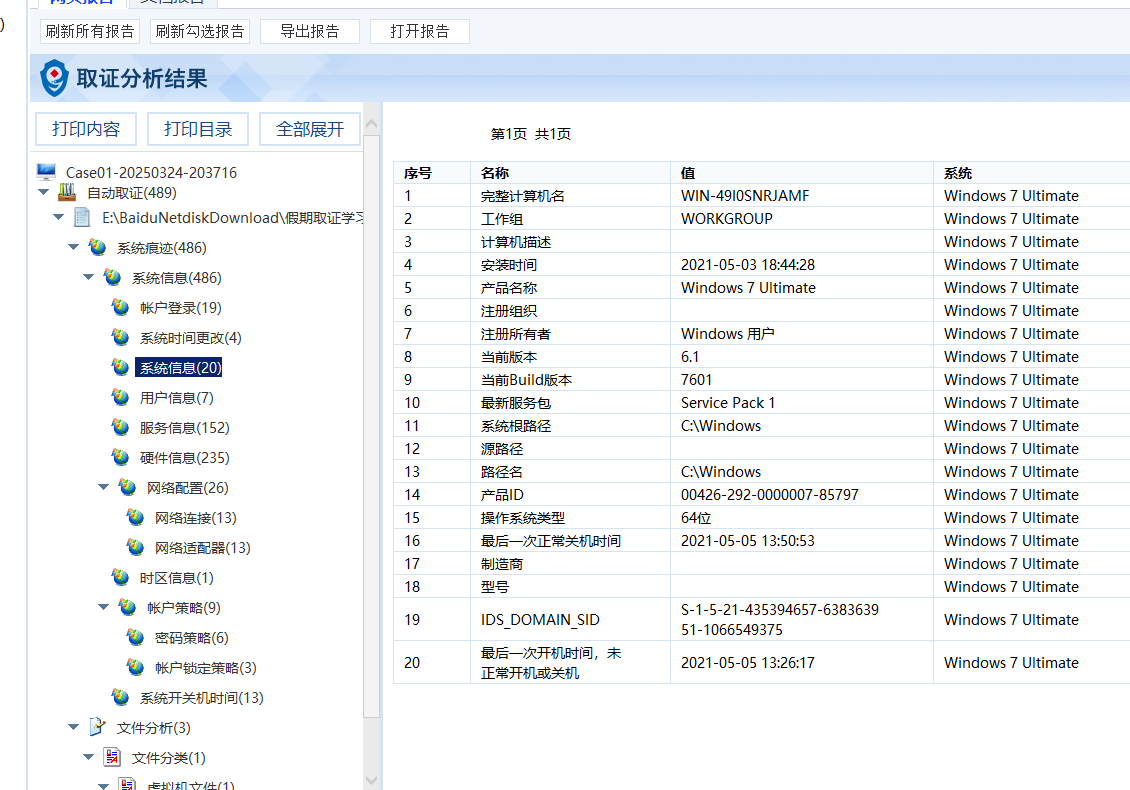
Task: Select the 系统时间更改(4) tree item
Action: click(x=190, y=338)
